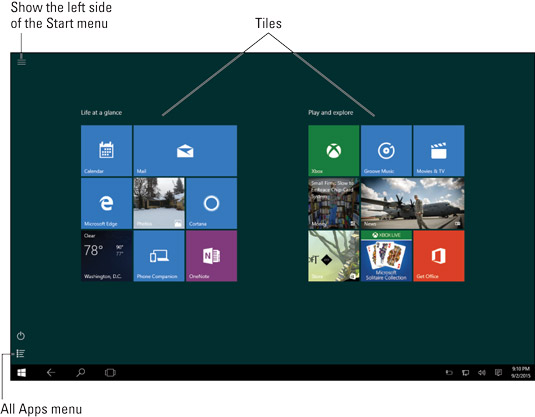The width and height of the screenshot is (535, 417).
Task: Click the Get Office tile
Action: click(x=439, y=256)
